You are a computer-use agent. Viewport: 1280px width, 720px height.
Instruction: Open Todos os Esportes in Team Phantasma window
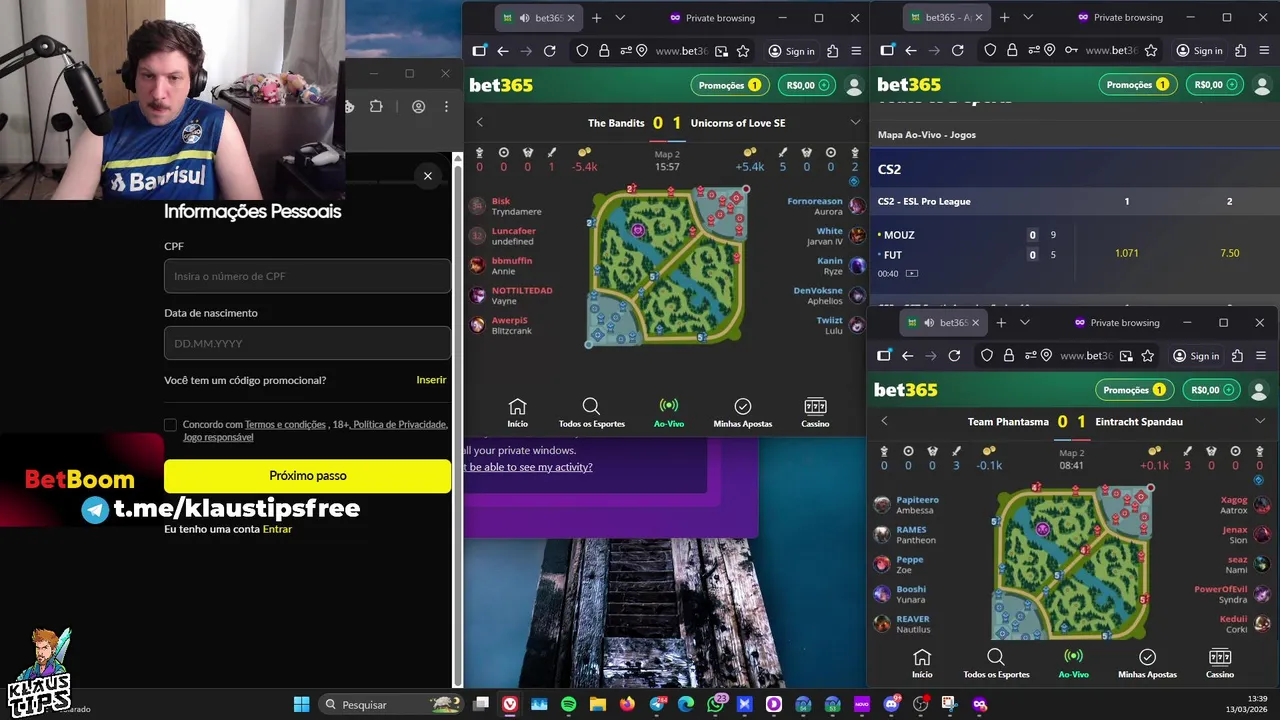click(996, 663)
